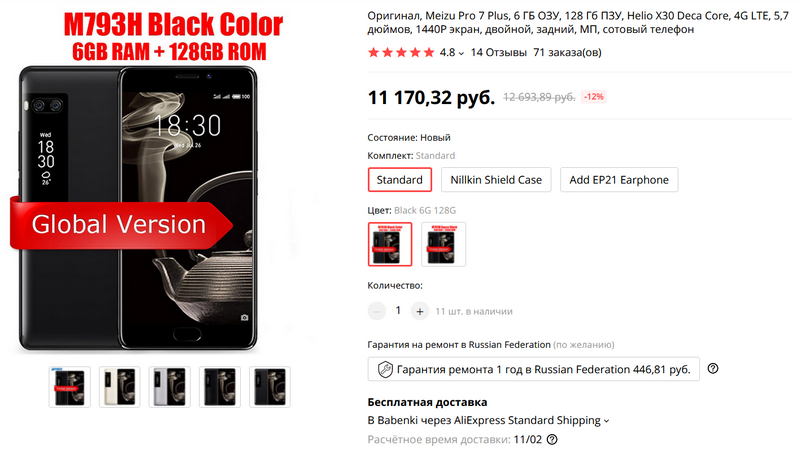This screenshot has height=453, width=800.
Task: Increase quantity with the plus button
Action: [x=419, y=311]
